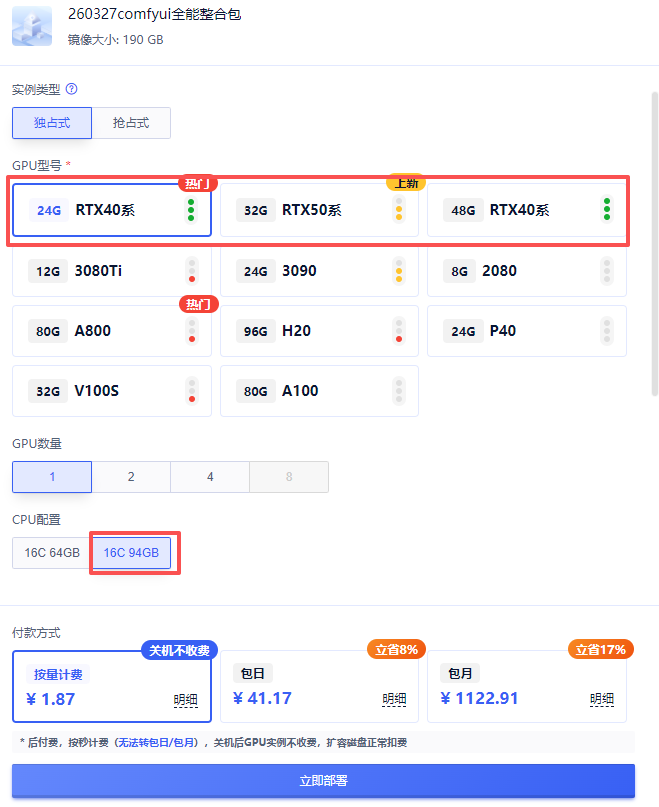Choose the 16C 64GB CPU configuration
This screenshot has height=807, width=659.
[x=51, y=553]
